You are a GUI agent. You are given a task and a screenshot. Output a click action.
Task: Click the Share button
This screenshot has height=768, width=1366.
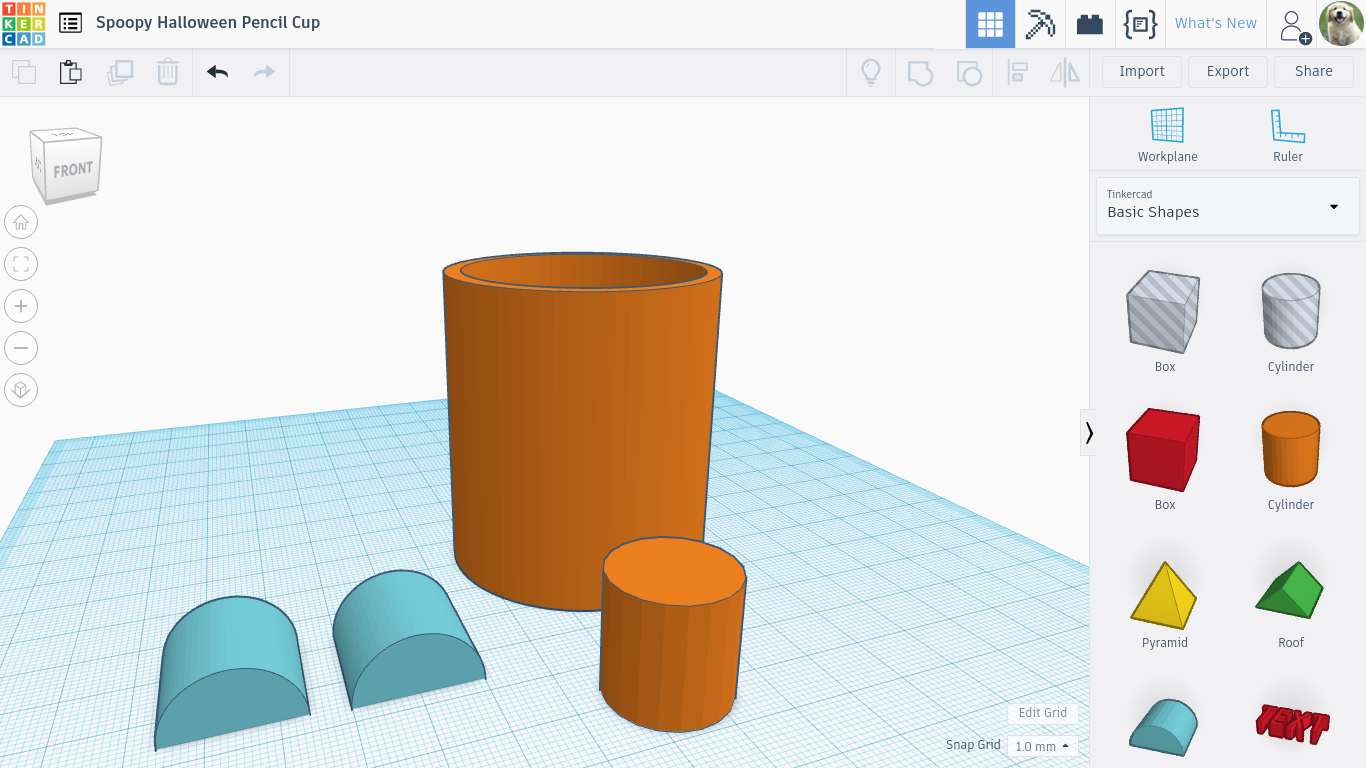pos(1314,71)
